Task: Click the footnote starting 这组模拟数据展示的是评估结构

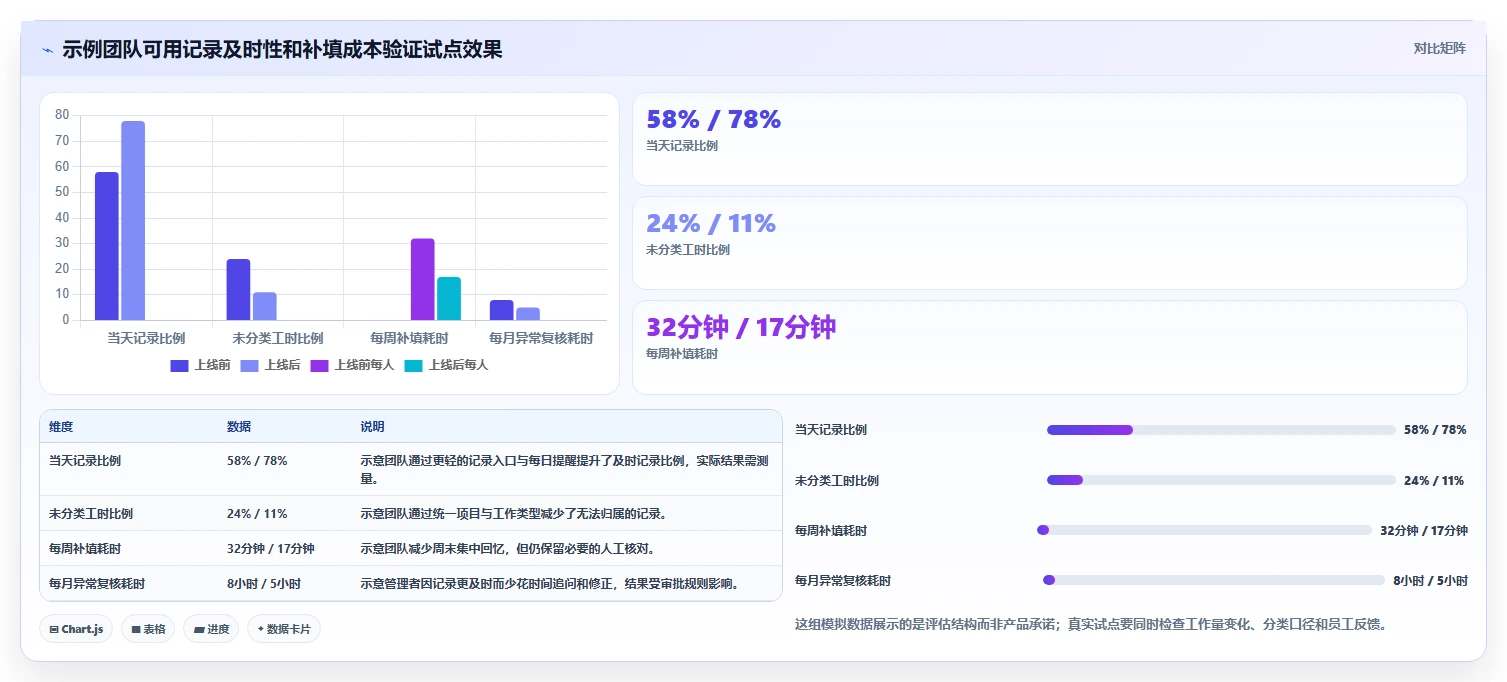Action: coord(1090,625)
